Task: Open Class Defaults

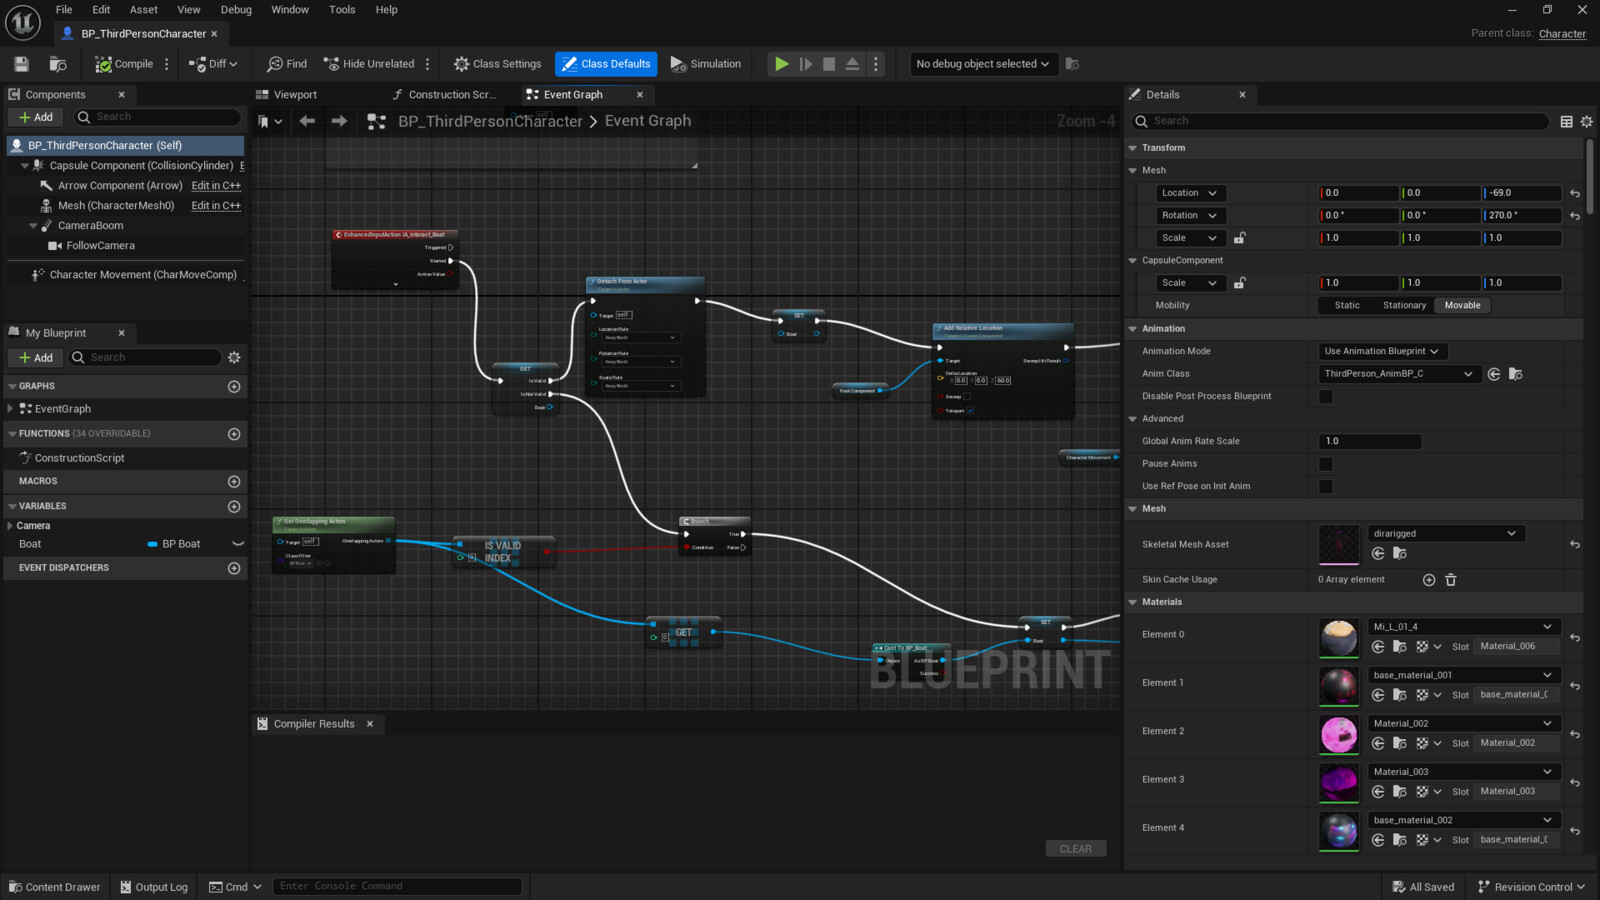Action: tap(606, 64)
